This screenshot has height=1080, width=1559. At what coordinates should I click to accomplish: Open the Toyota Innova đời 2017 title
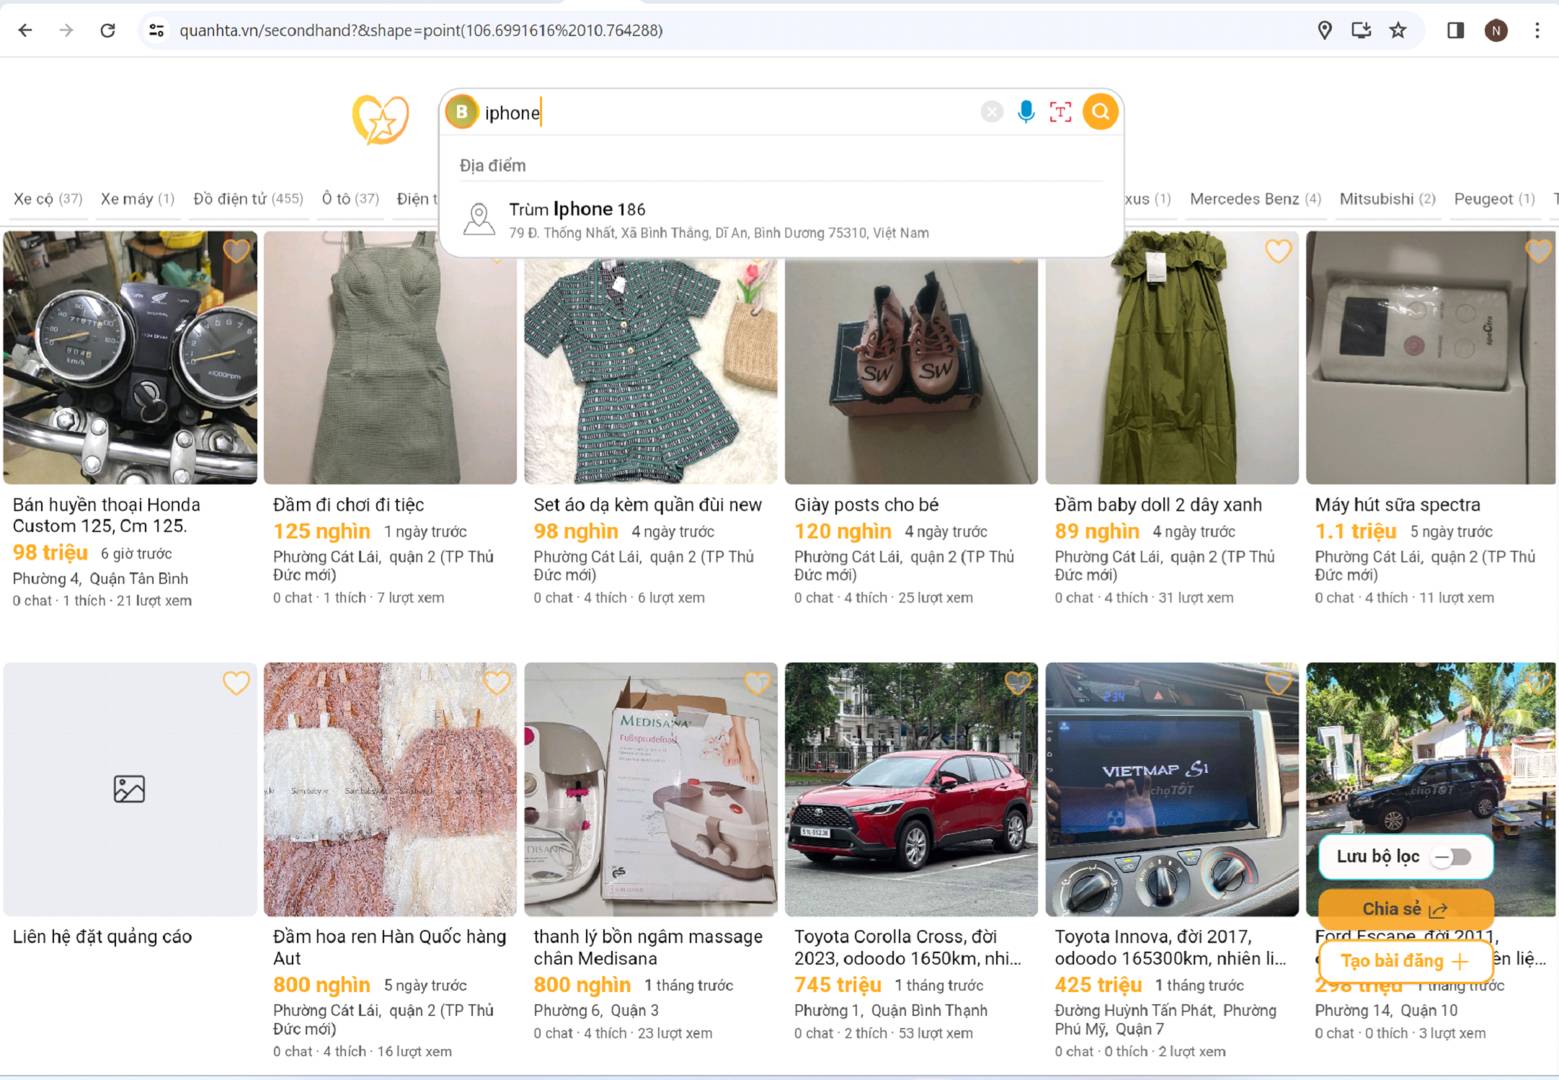pyautogui.click(x=1170, y=947)
